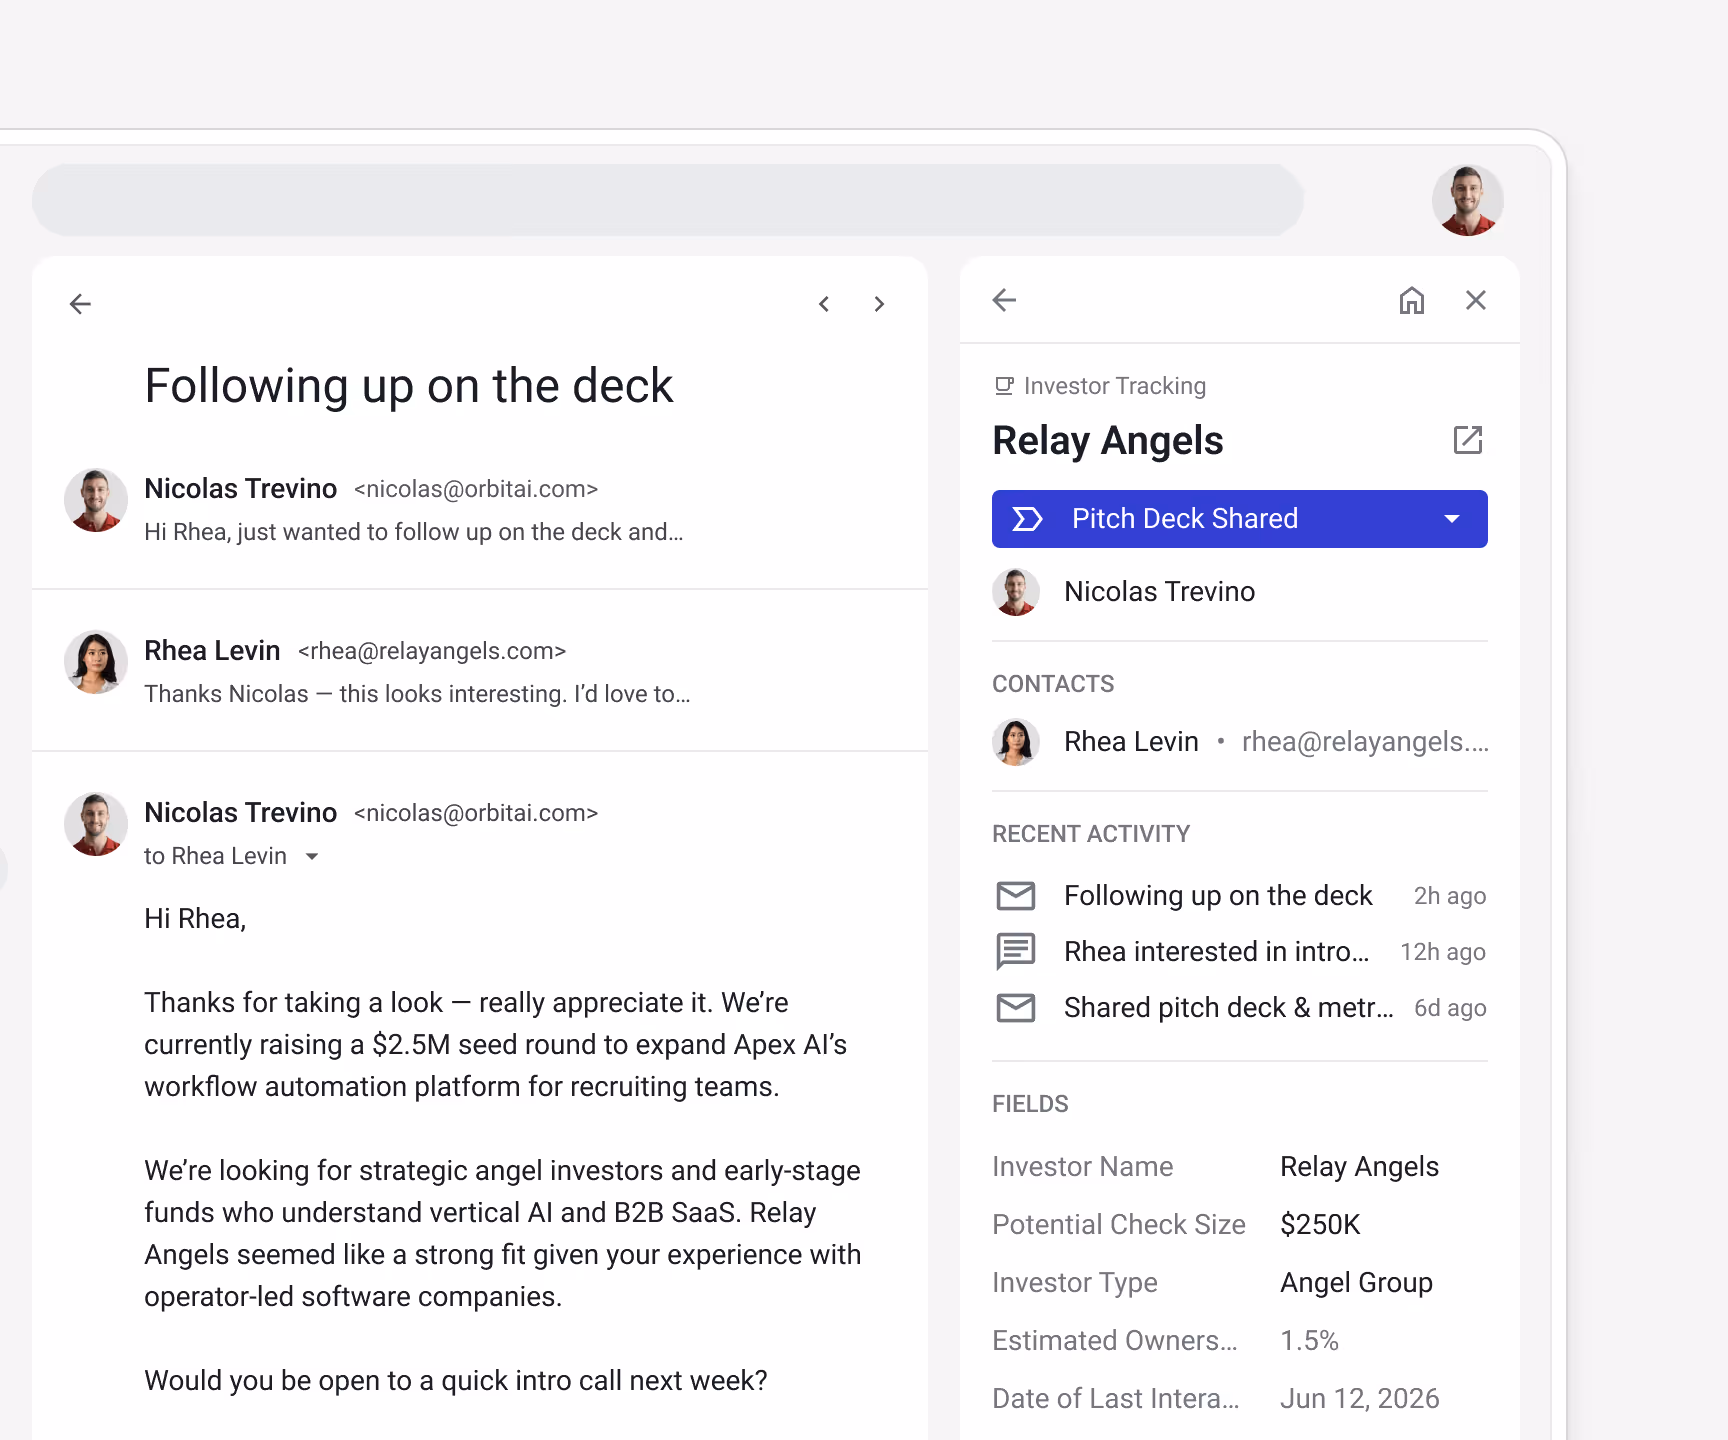Select rhea@relayangels.com address in thread
Viewport: 1728px width, 1440px height.
432,651
